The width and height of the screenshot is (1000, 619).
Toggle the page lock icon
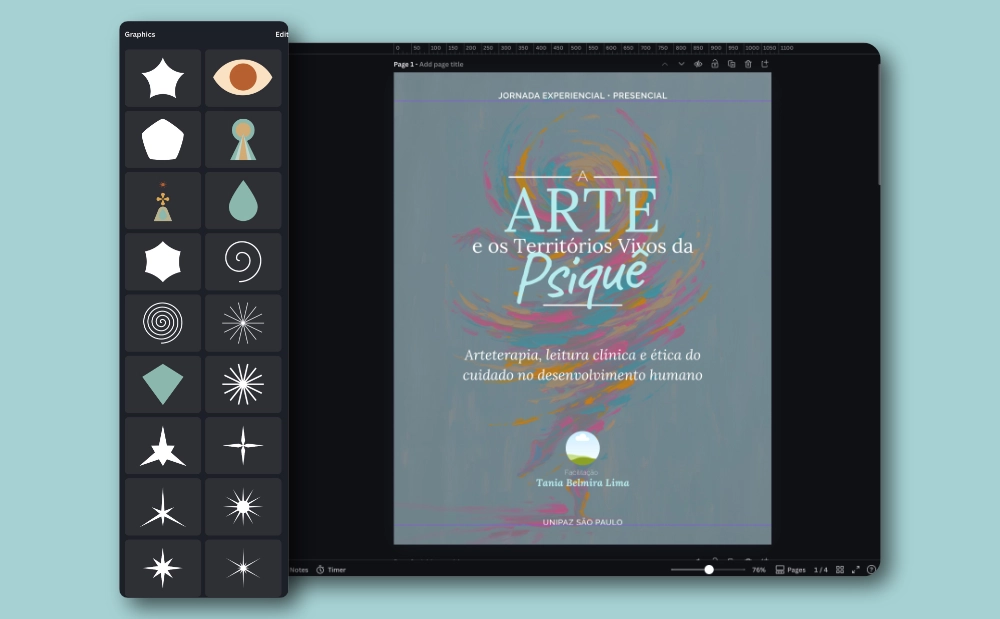point(715,64)
